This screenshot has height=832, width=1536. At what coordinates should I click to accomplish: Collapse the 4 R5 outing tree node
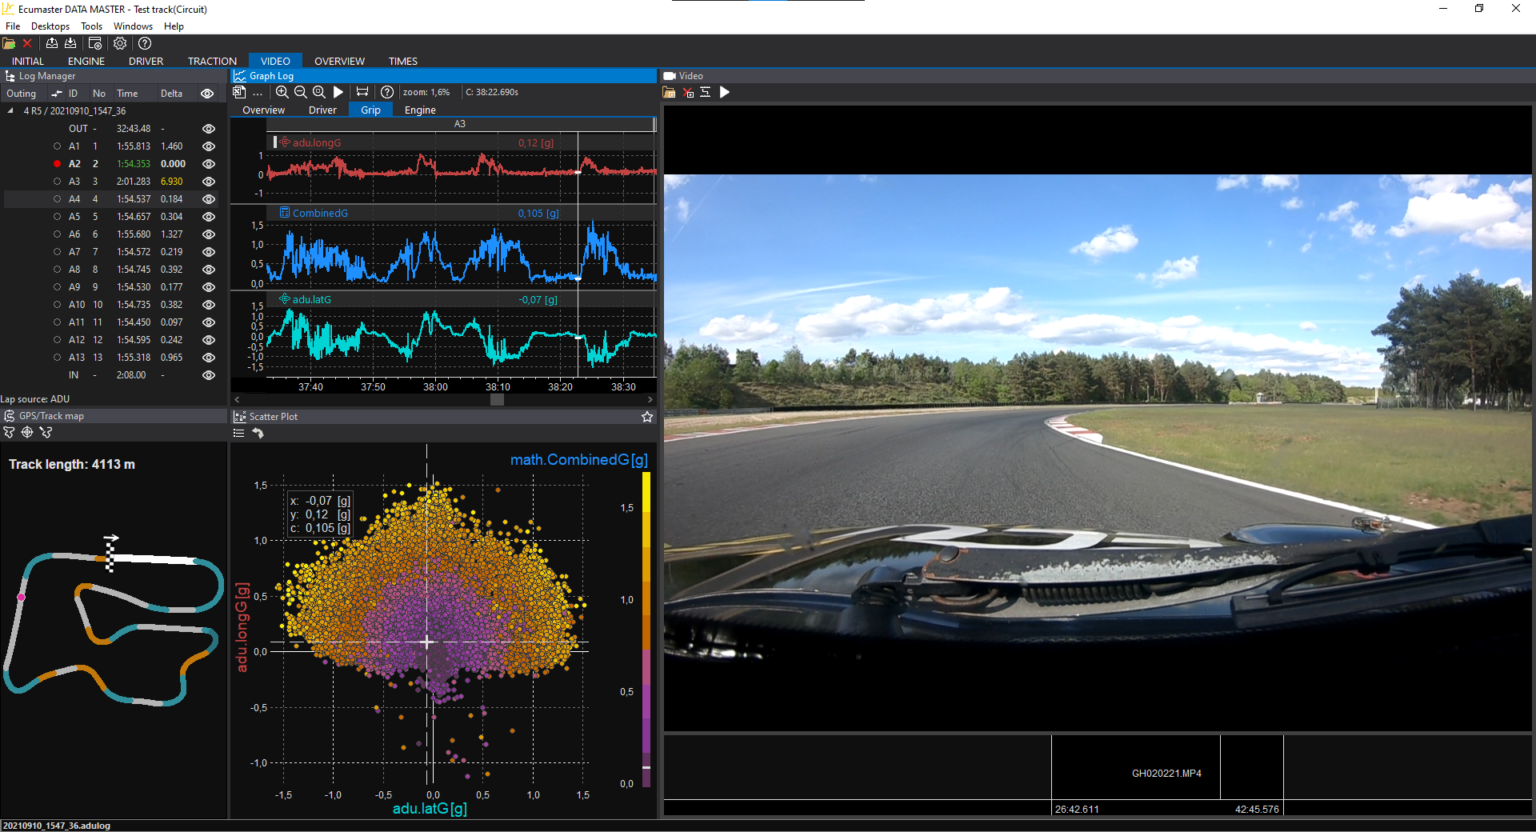click(x=11, y=111)
